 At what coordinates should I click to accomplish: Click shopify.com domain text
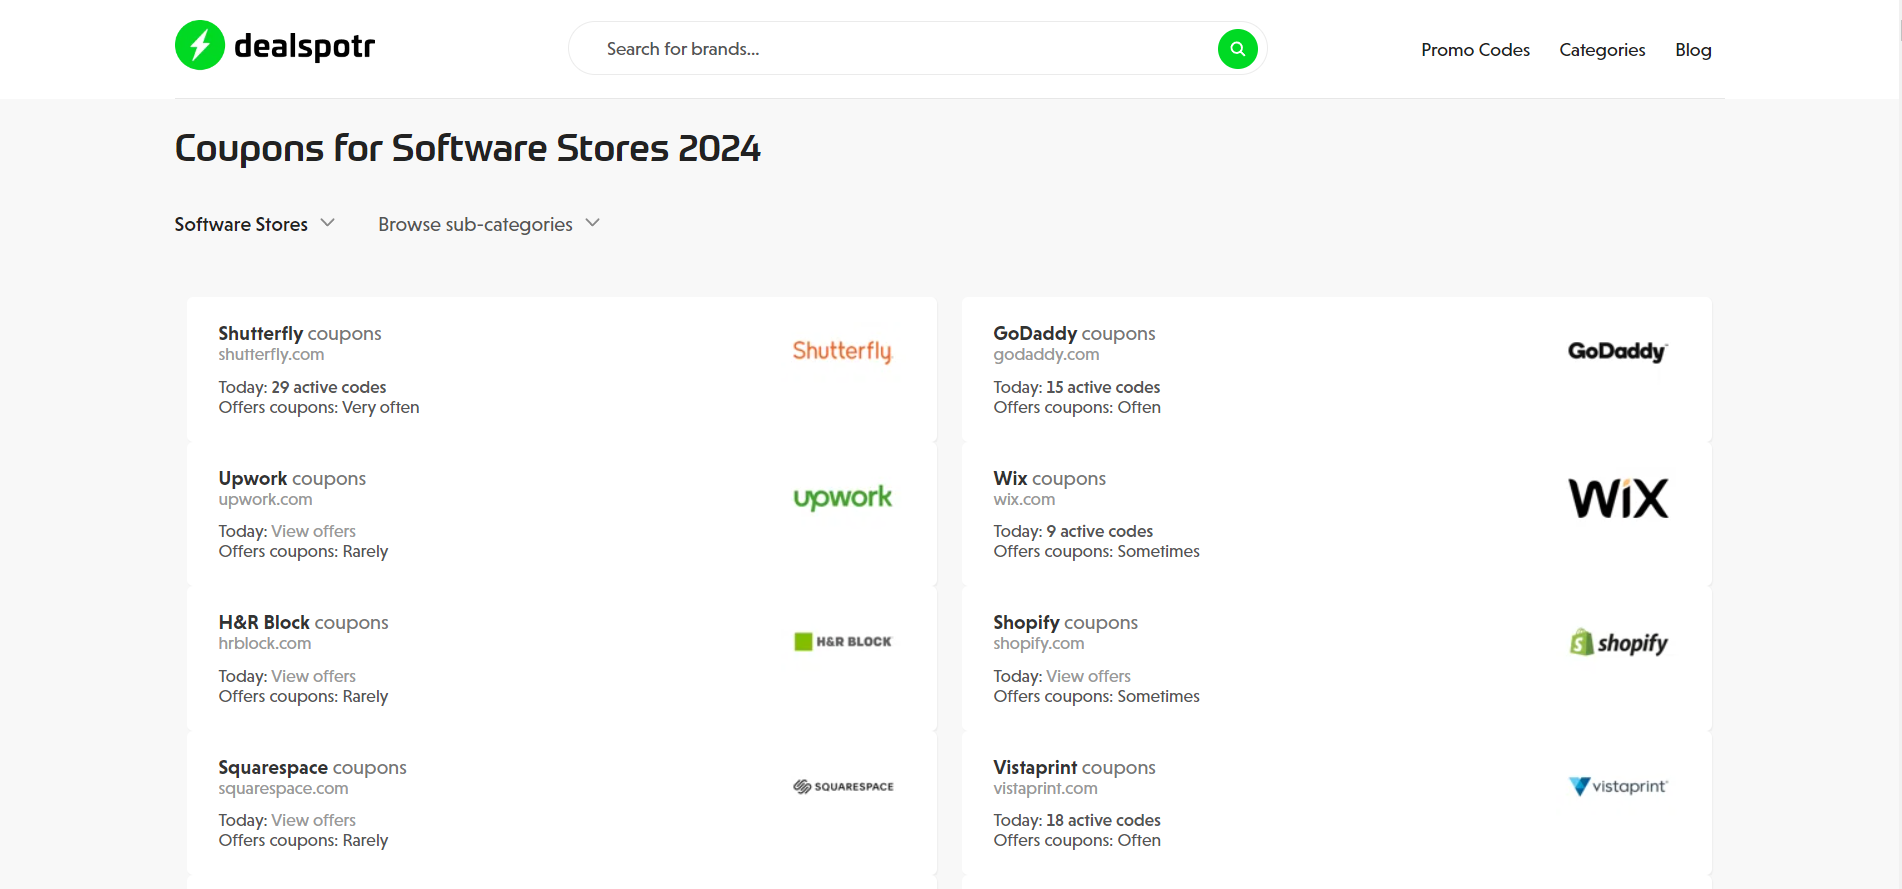click(1038, 643)
